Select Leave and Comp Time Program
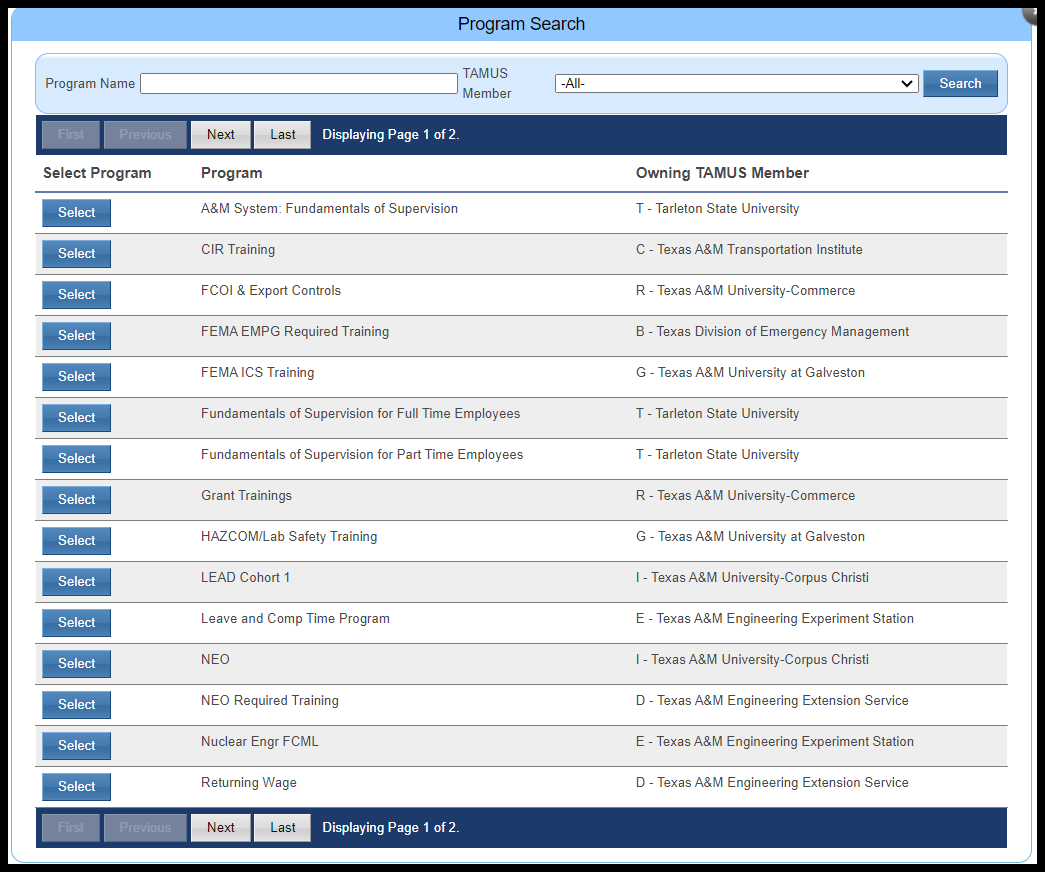 tap(76, 623)
